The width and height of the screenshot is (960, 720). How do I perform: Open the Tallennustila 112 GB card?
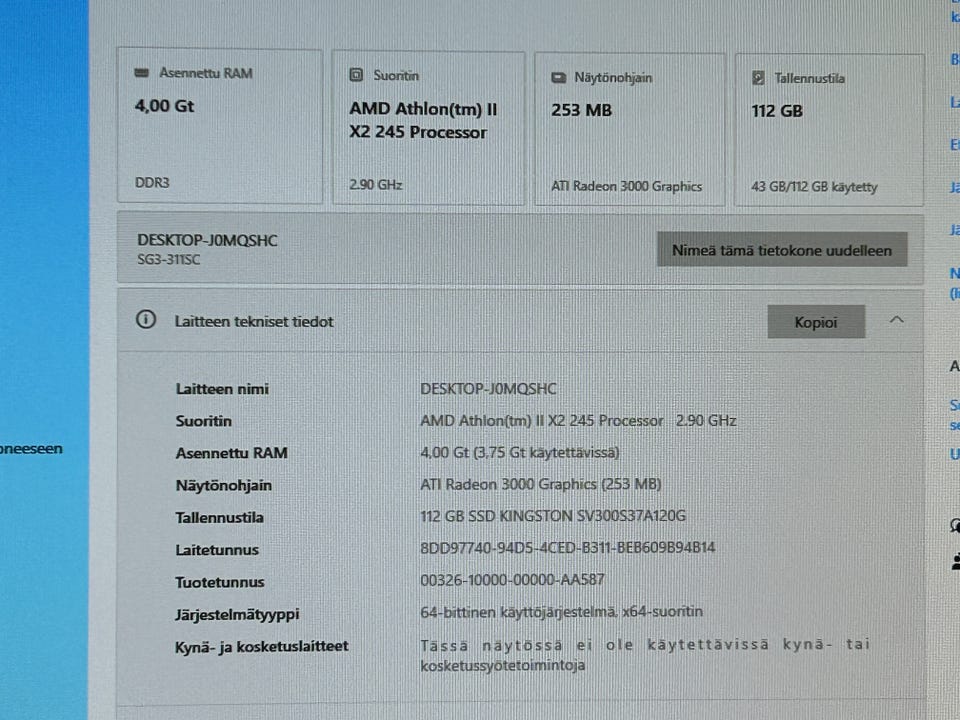[x=829, y=130]
